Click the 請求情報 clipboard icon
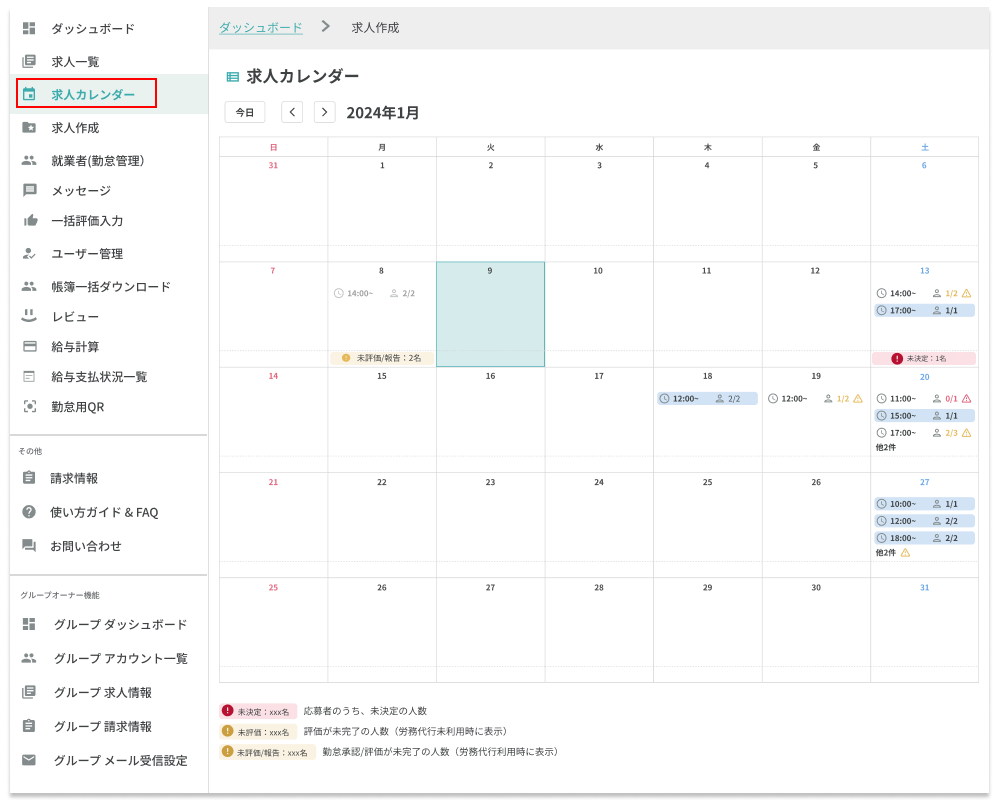This screenshot has height=800, width=1000. pyautogui.click(x=29, y=477)
